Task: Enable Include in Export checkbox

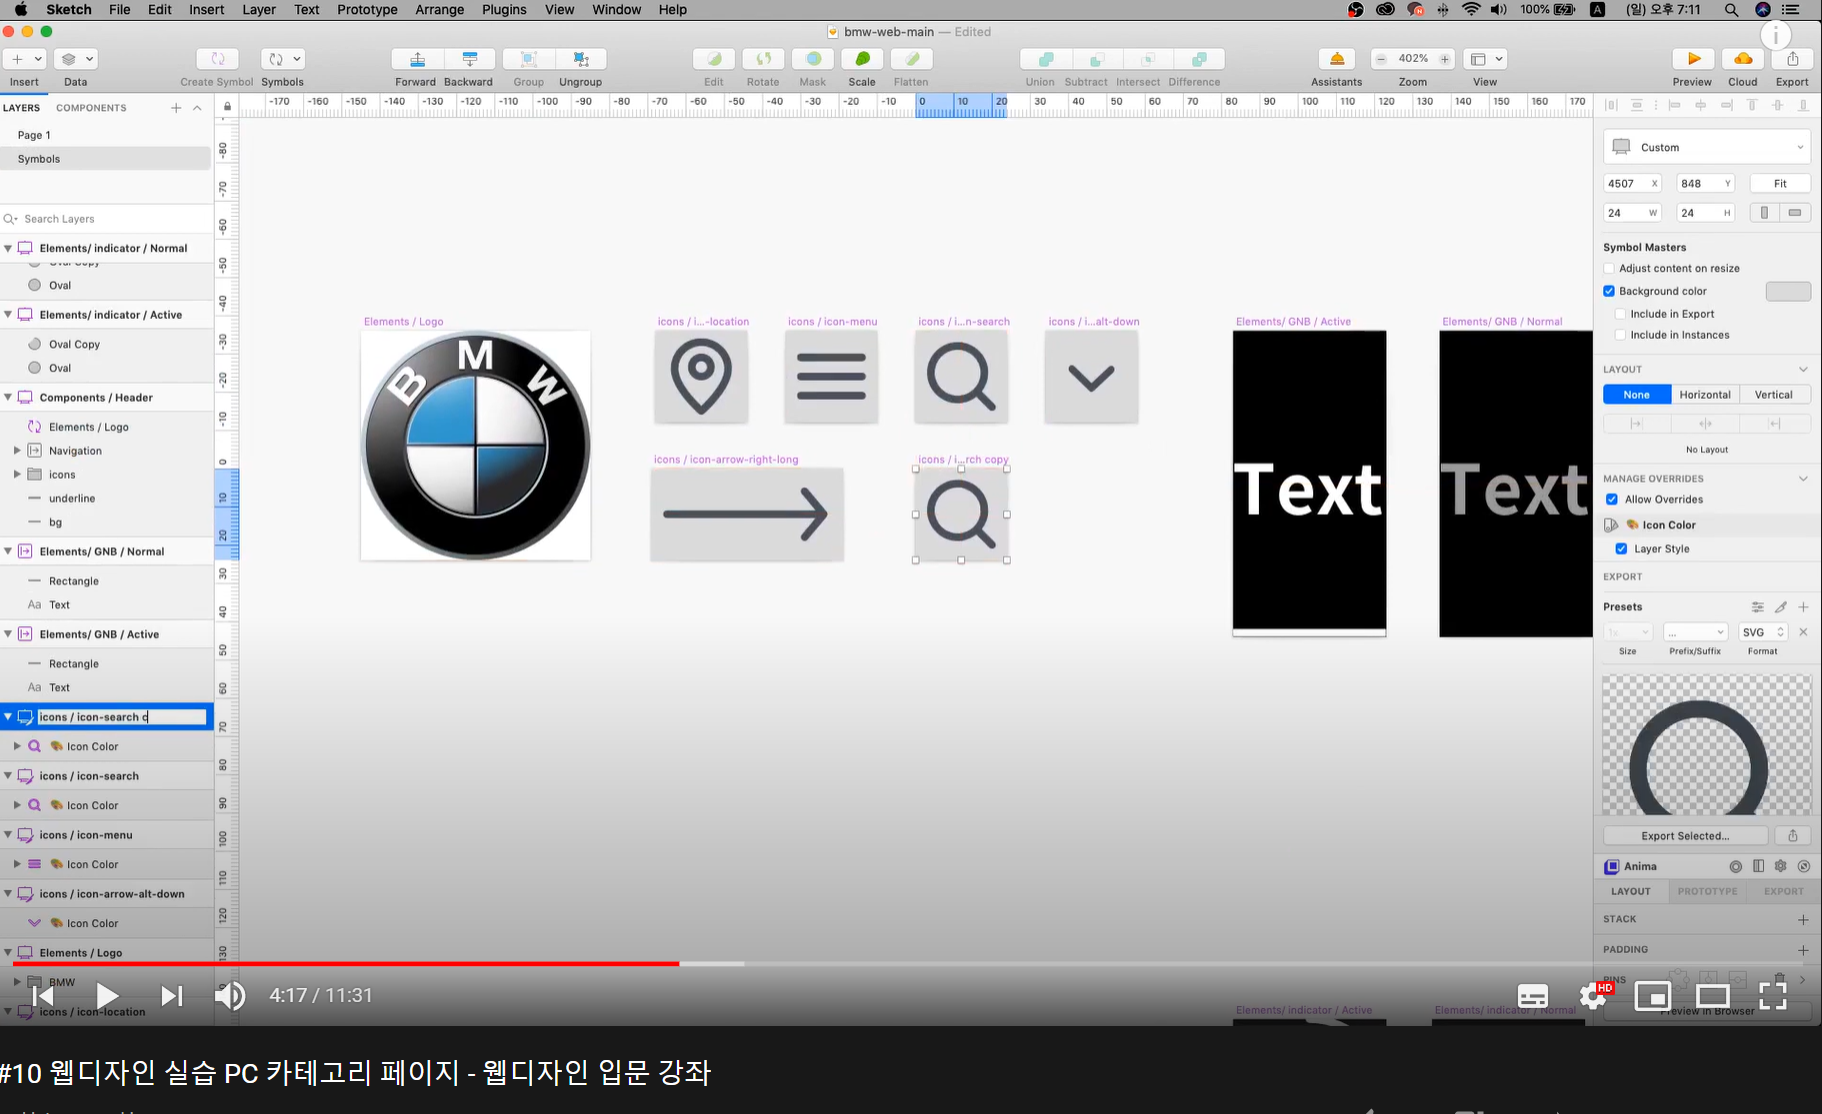Action: 1621,314
